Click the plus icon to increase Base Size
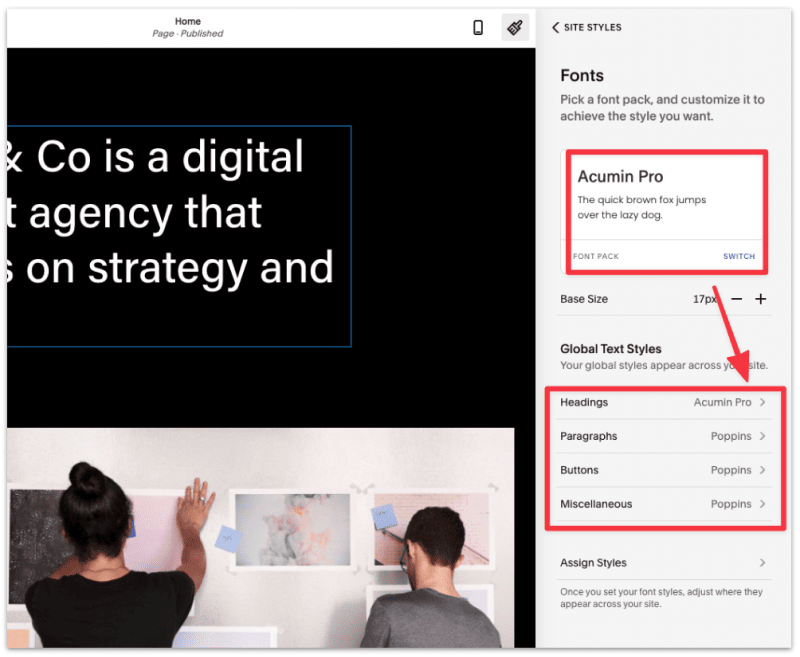 tap(761, 298)
